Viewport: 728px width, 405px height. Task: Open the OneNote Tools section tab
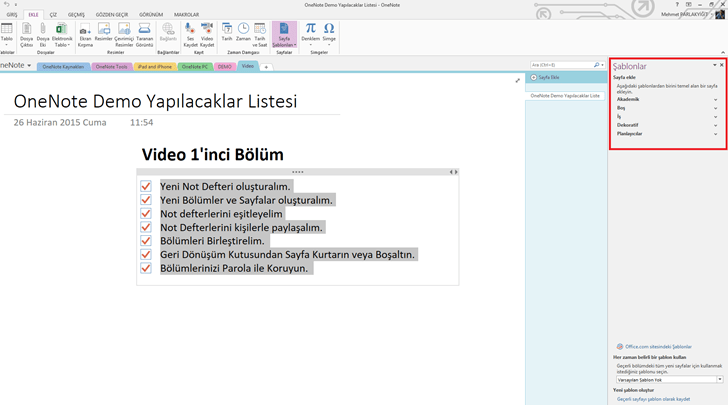(x=111, y=67)
